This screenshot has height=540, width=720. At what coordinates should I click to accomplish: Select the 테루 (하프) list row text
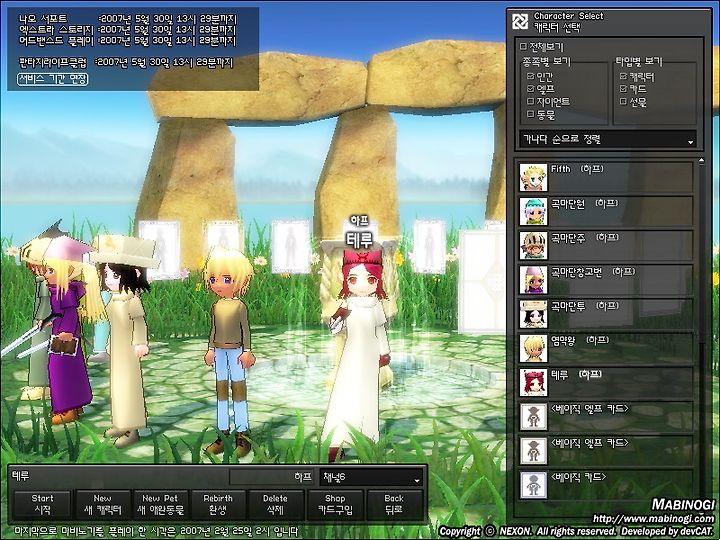click(x=576, y=374)
